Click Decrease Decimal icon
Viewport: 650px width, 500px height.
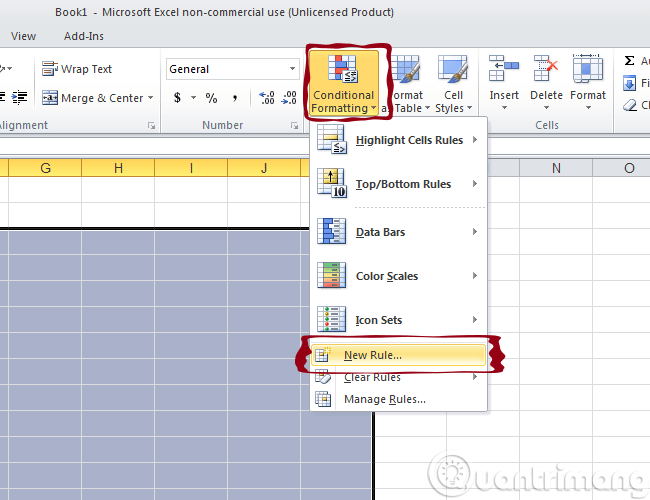coord(289,98)
